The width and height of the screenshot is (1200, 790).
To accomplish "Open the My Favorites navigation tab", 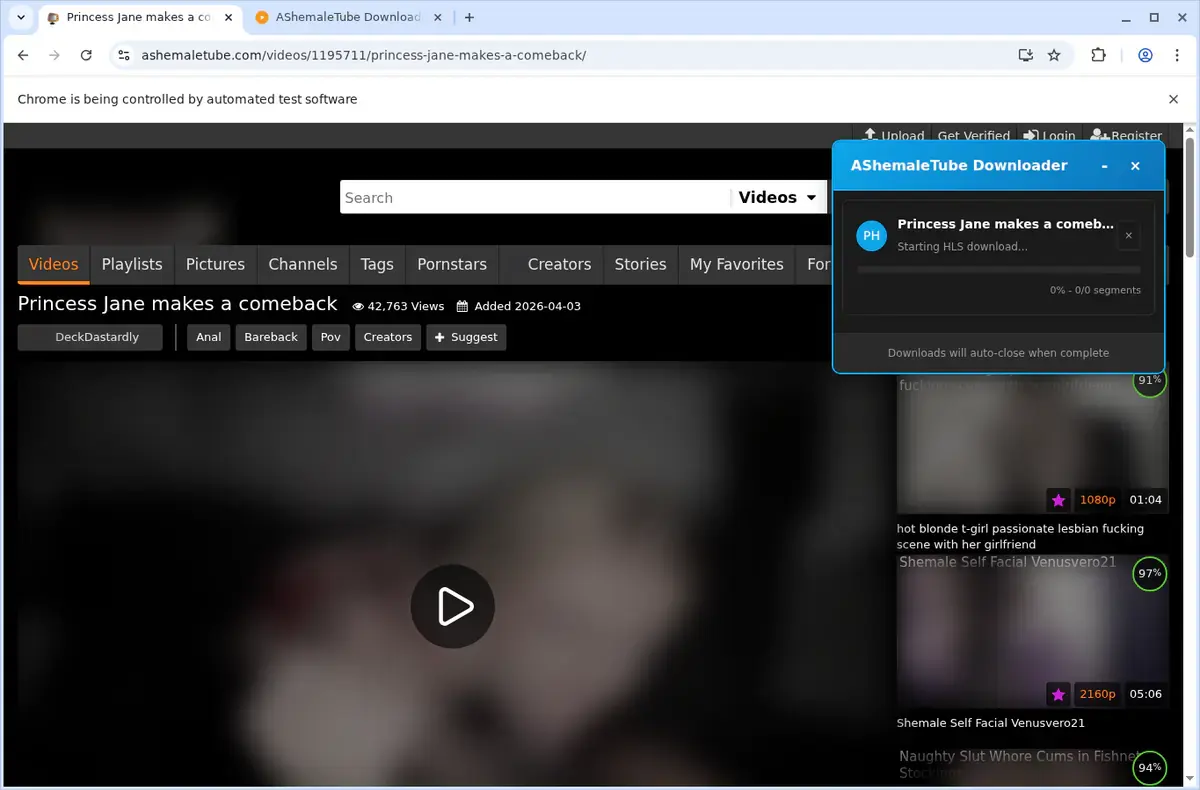I will click(x=737, y=264).
